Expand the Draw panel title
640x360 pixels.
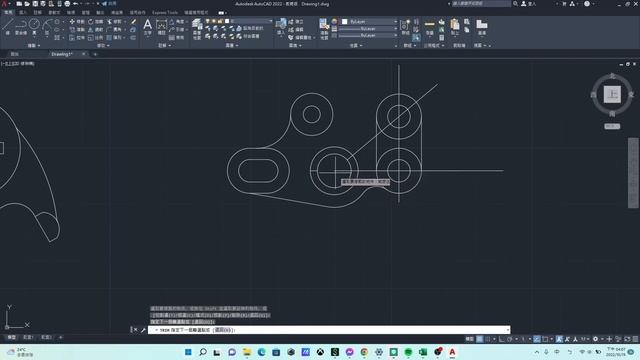(x=33, y=45)
